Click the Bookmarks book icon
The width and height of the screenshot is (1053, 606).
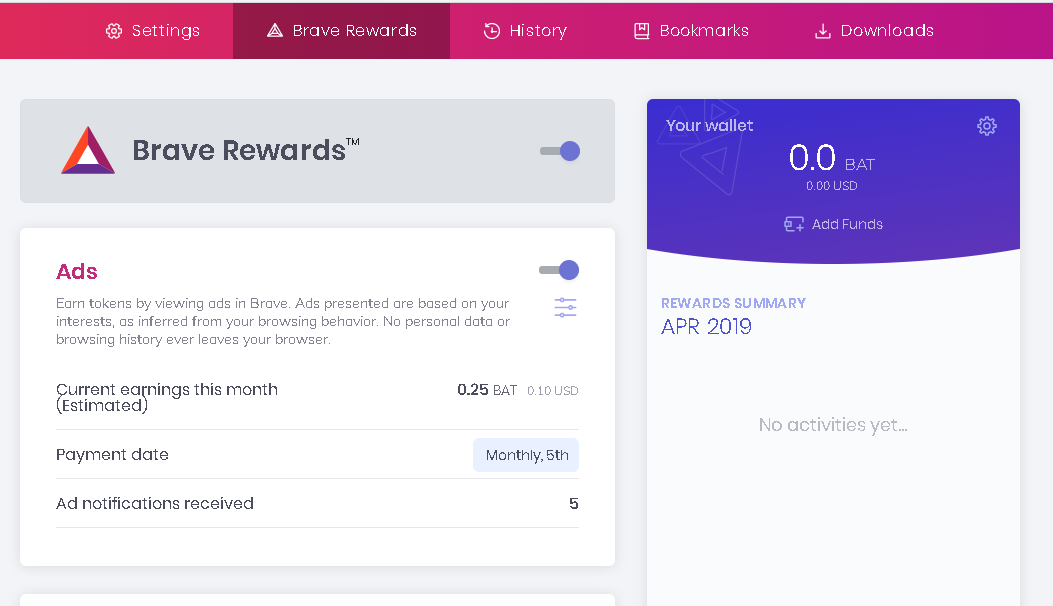click(x=642, y=31)
